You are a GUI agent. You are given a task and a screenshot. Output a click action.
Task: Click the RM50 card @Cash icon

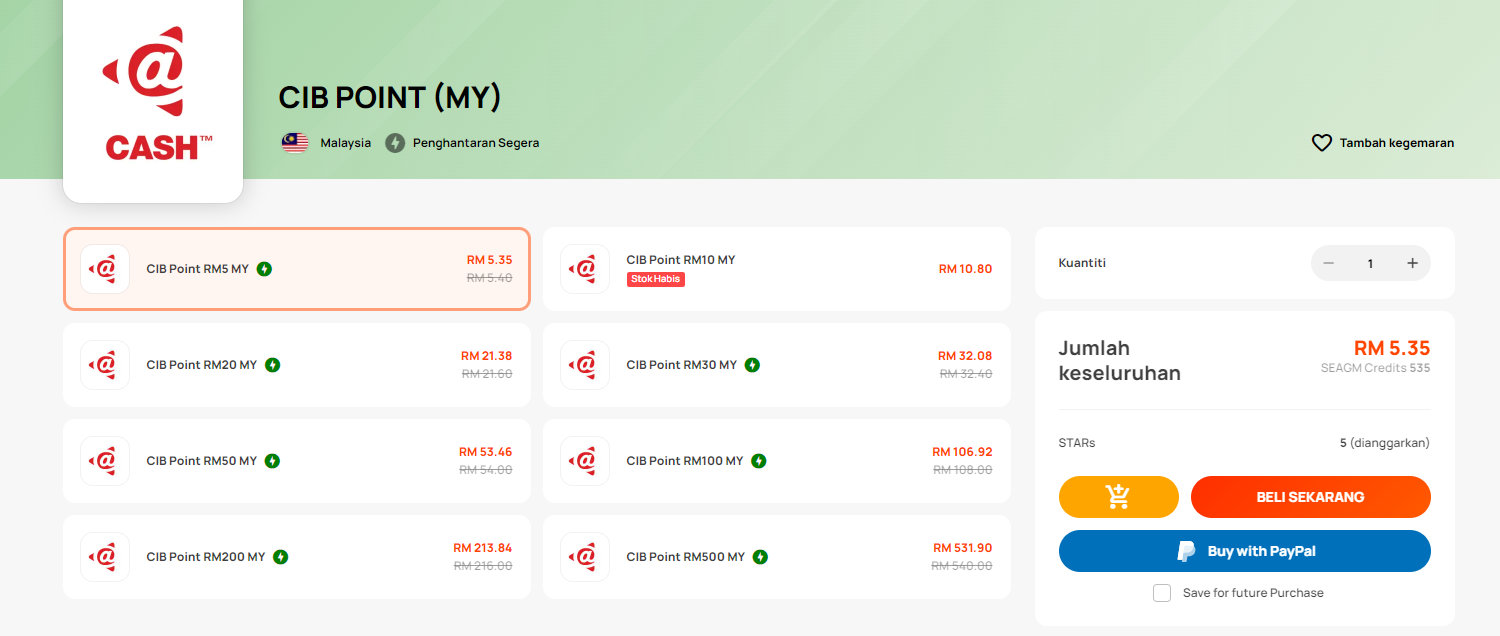(x=105, y=461)
